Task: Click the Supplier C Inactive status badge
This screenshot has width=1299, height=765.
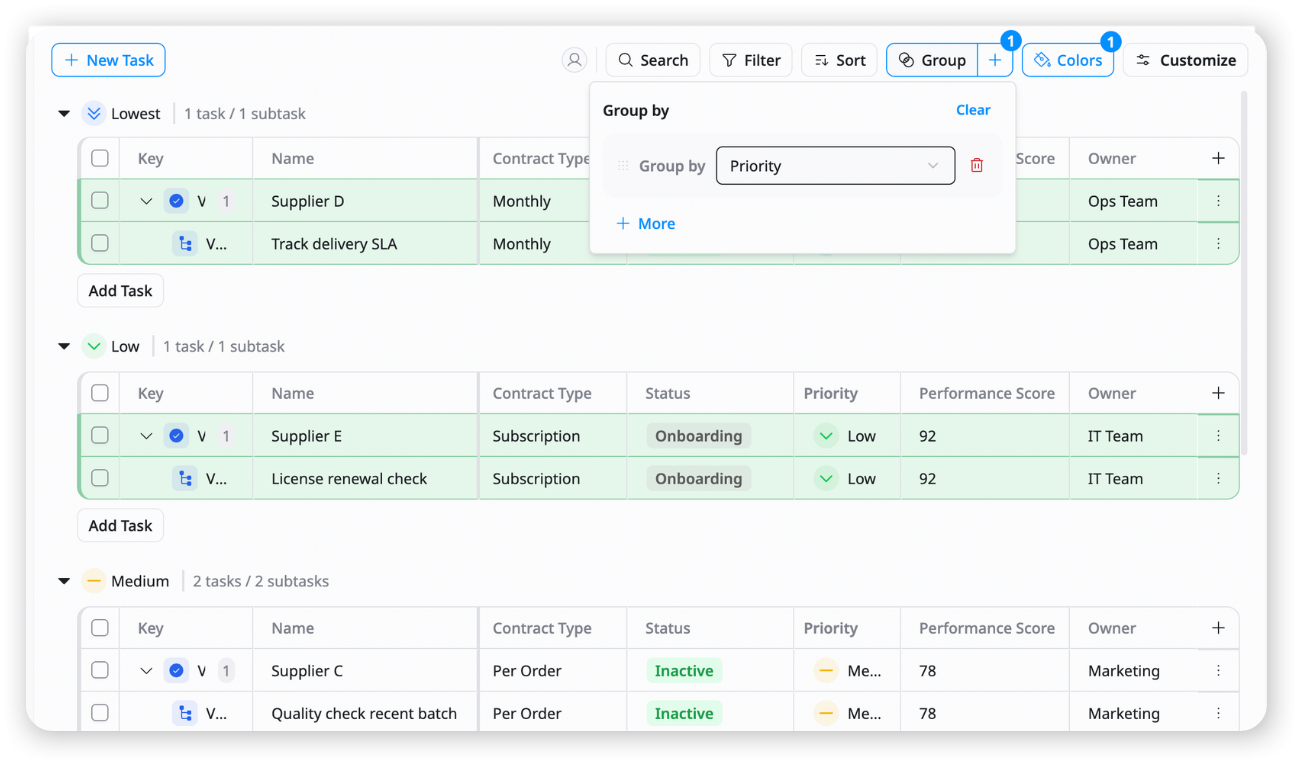Action: tap(684, 671)
